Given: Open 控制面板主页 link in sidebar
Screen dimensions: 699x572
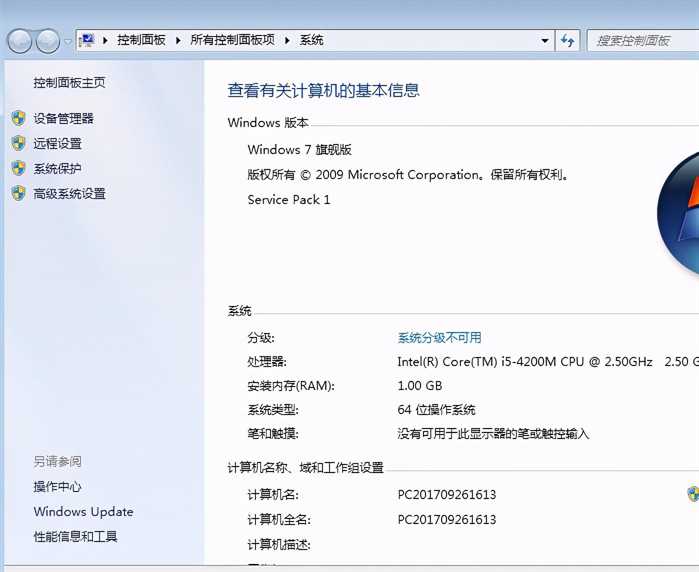Looking at the screenshot, I should 69,83.
